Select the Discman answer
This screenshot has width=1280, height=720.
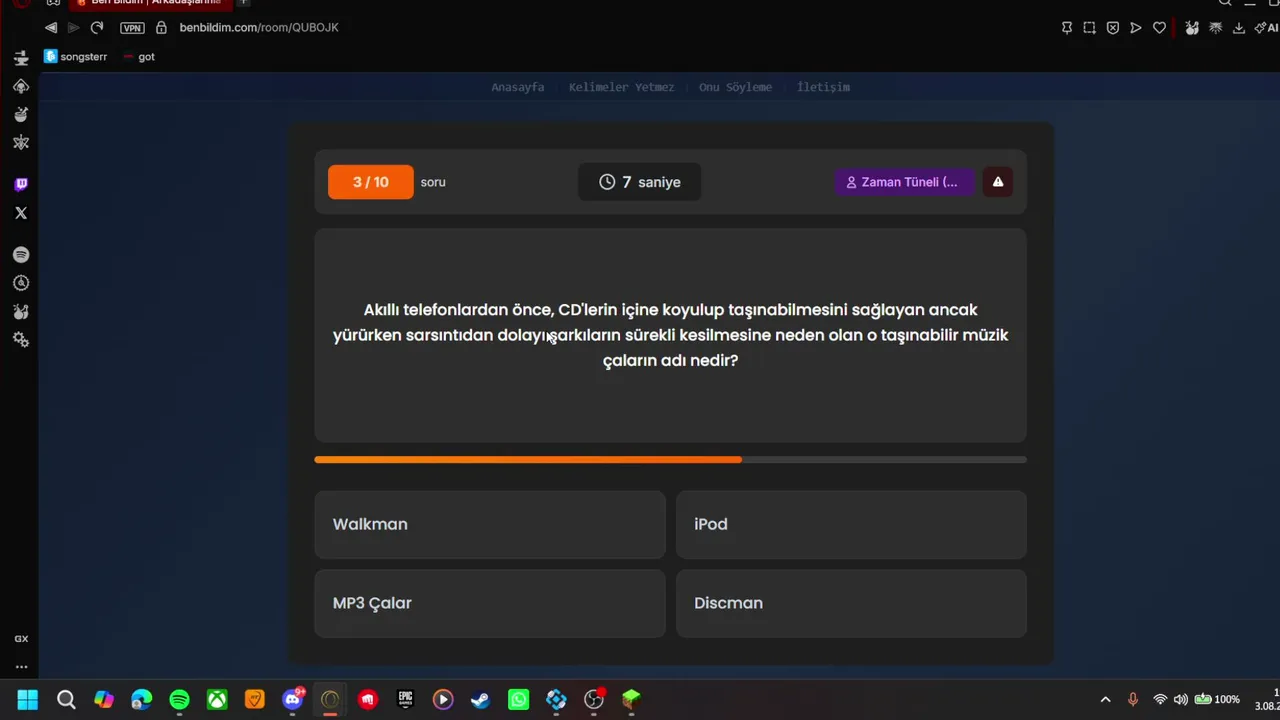pos(851,603)
